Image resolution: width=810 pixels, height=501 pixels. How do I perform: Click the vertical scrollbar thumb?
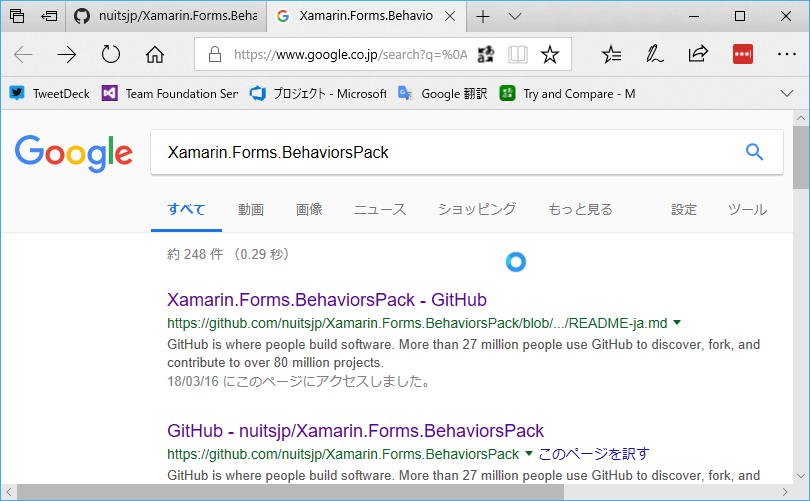pos(801,157)
